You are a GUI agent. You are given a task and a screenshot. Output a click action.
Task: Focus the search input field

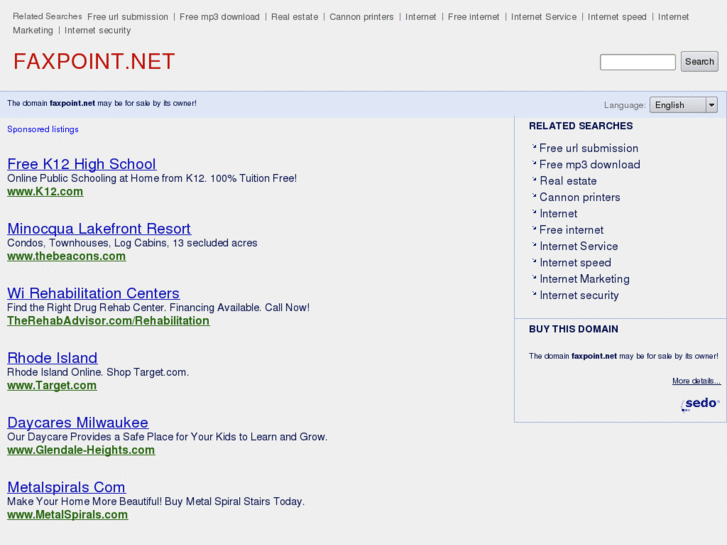(x=638, y=62)
